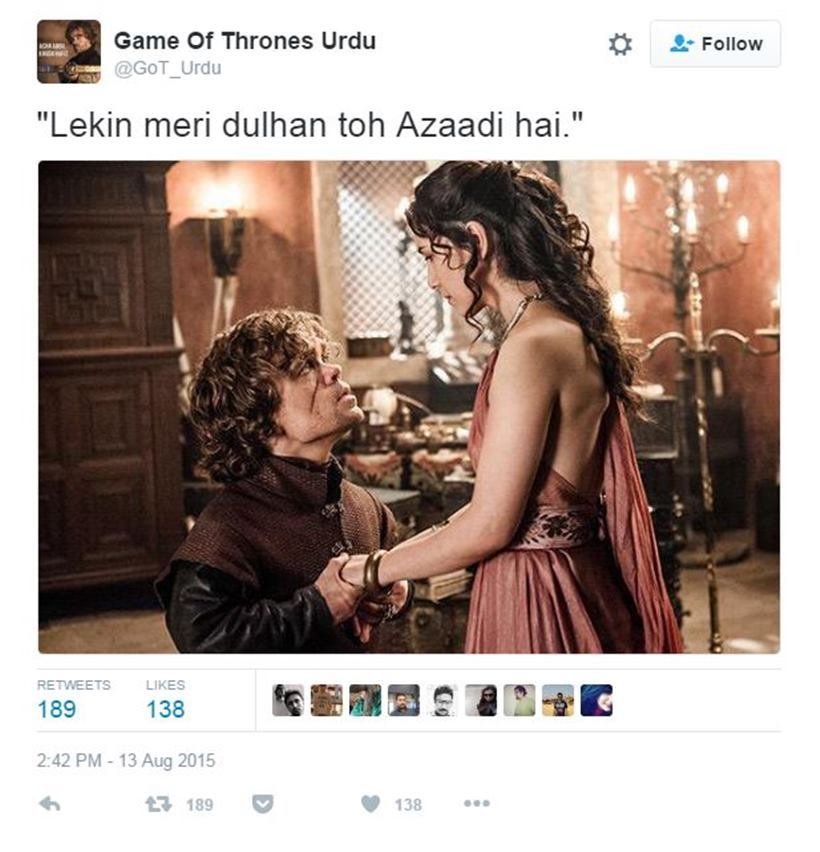Open the @GoT_Urdu handle link
The width and height of the screenshot is (820, 852).
coord(167,68)
